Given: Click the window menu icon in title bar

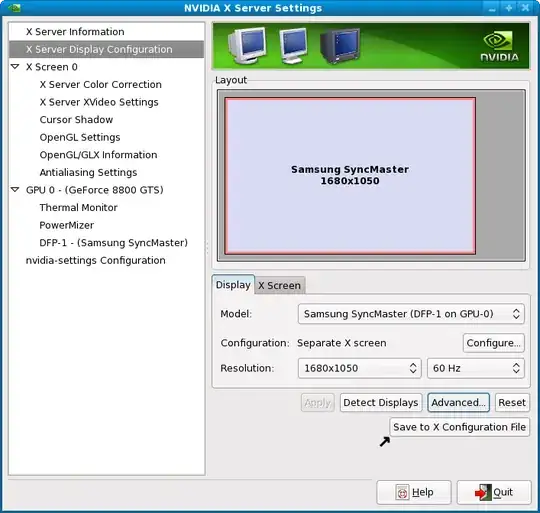Looking at the screenshot, I should coord(14,8).
